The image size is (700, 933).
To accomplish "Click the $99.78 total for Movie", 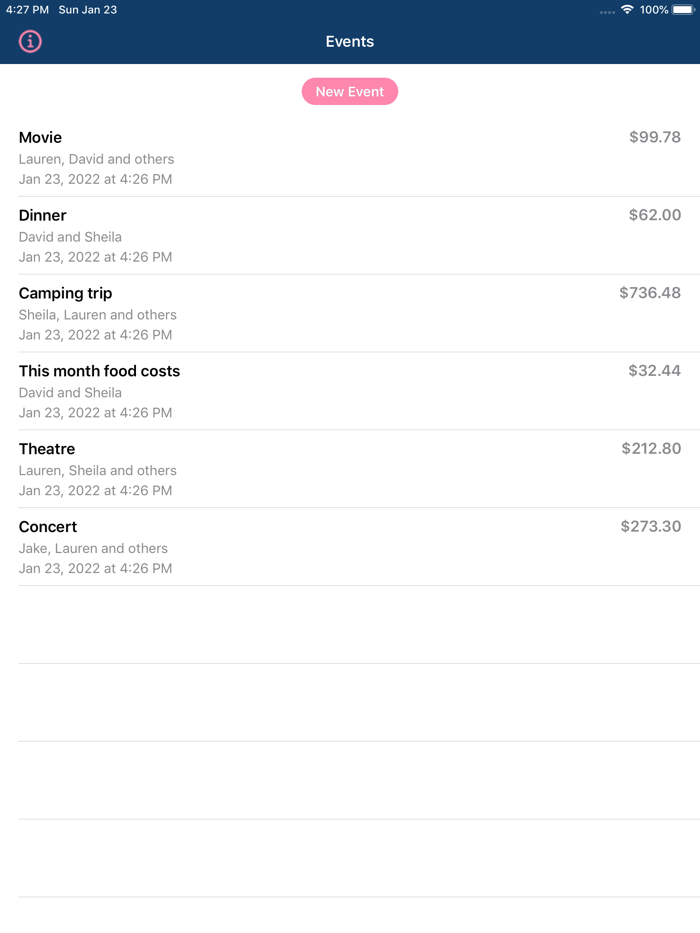I will click(x=654, y=137).
